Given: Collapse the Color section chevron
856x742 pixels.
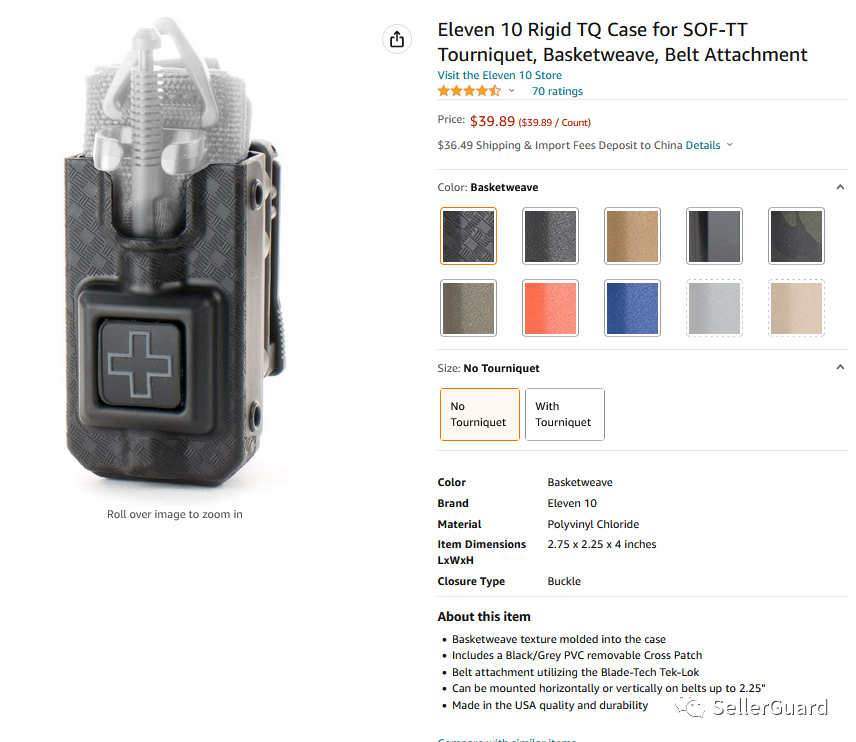Looking at the screenshot, I should 840,187.
